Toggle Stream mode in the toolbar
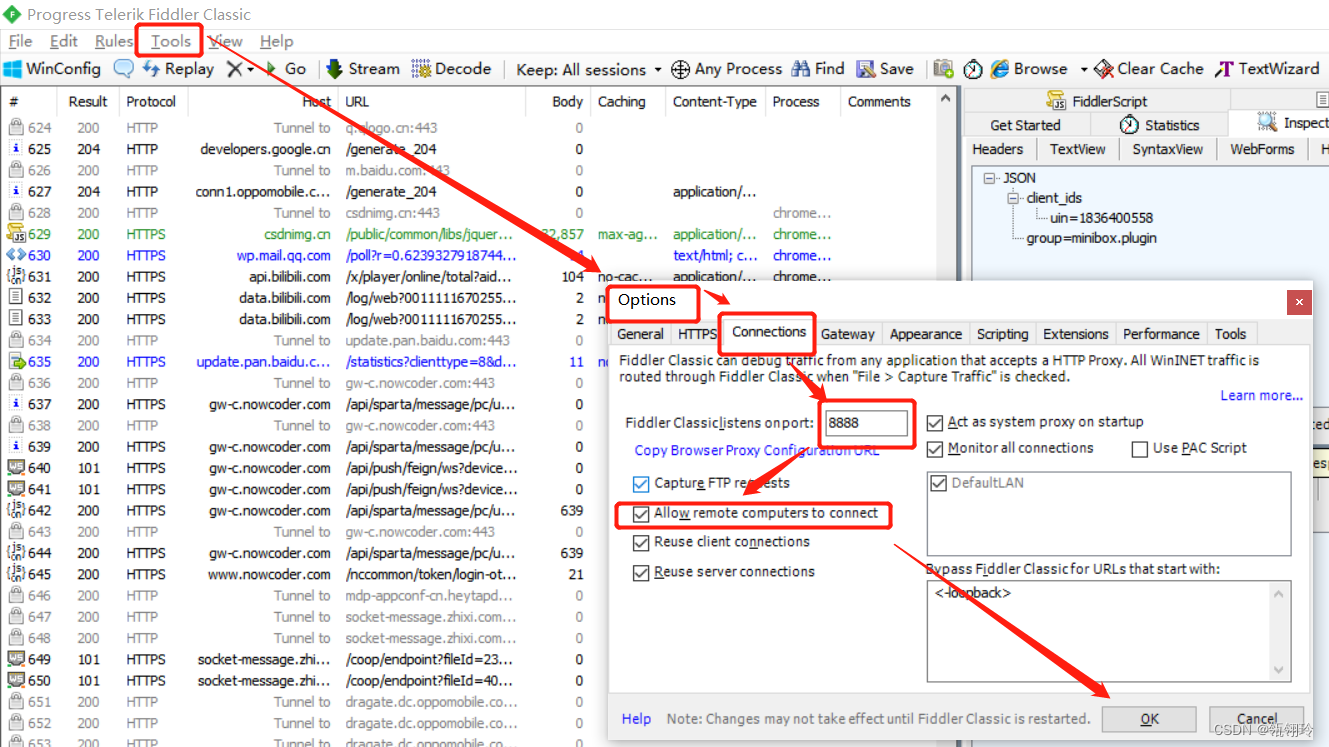The image size is (1329, 747). (362, 69)
